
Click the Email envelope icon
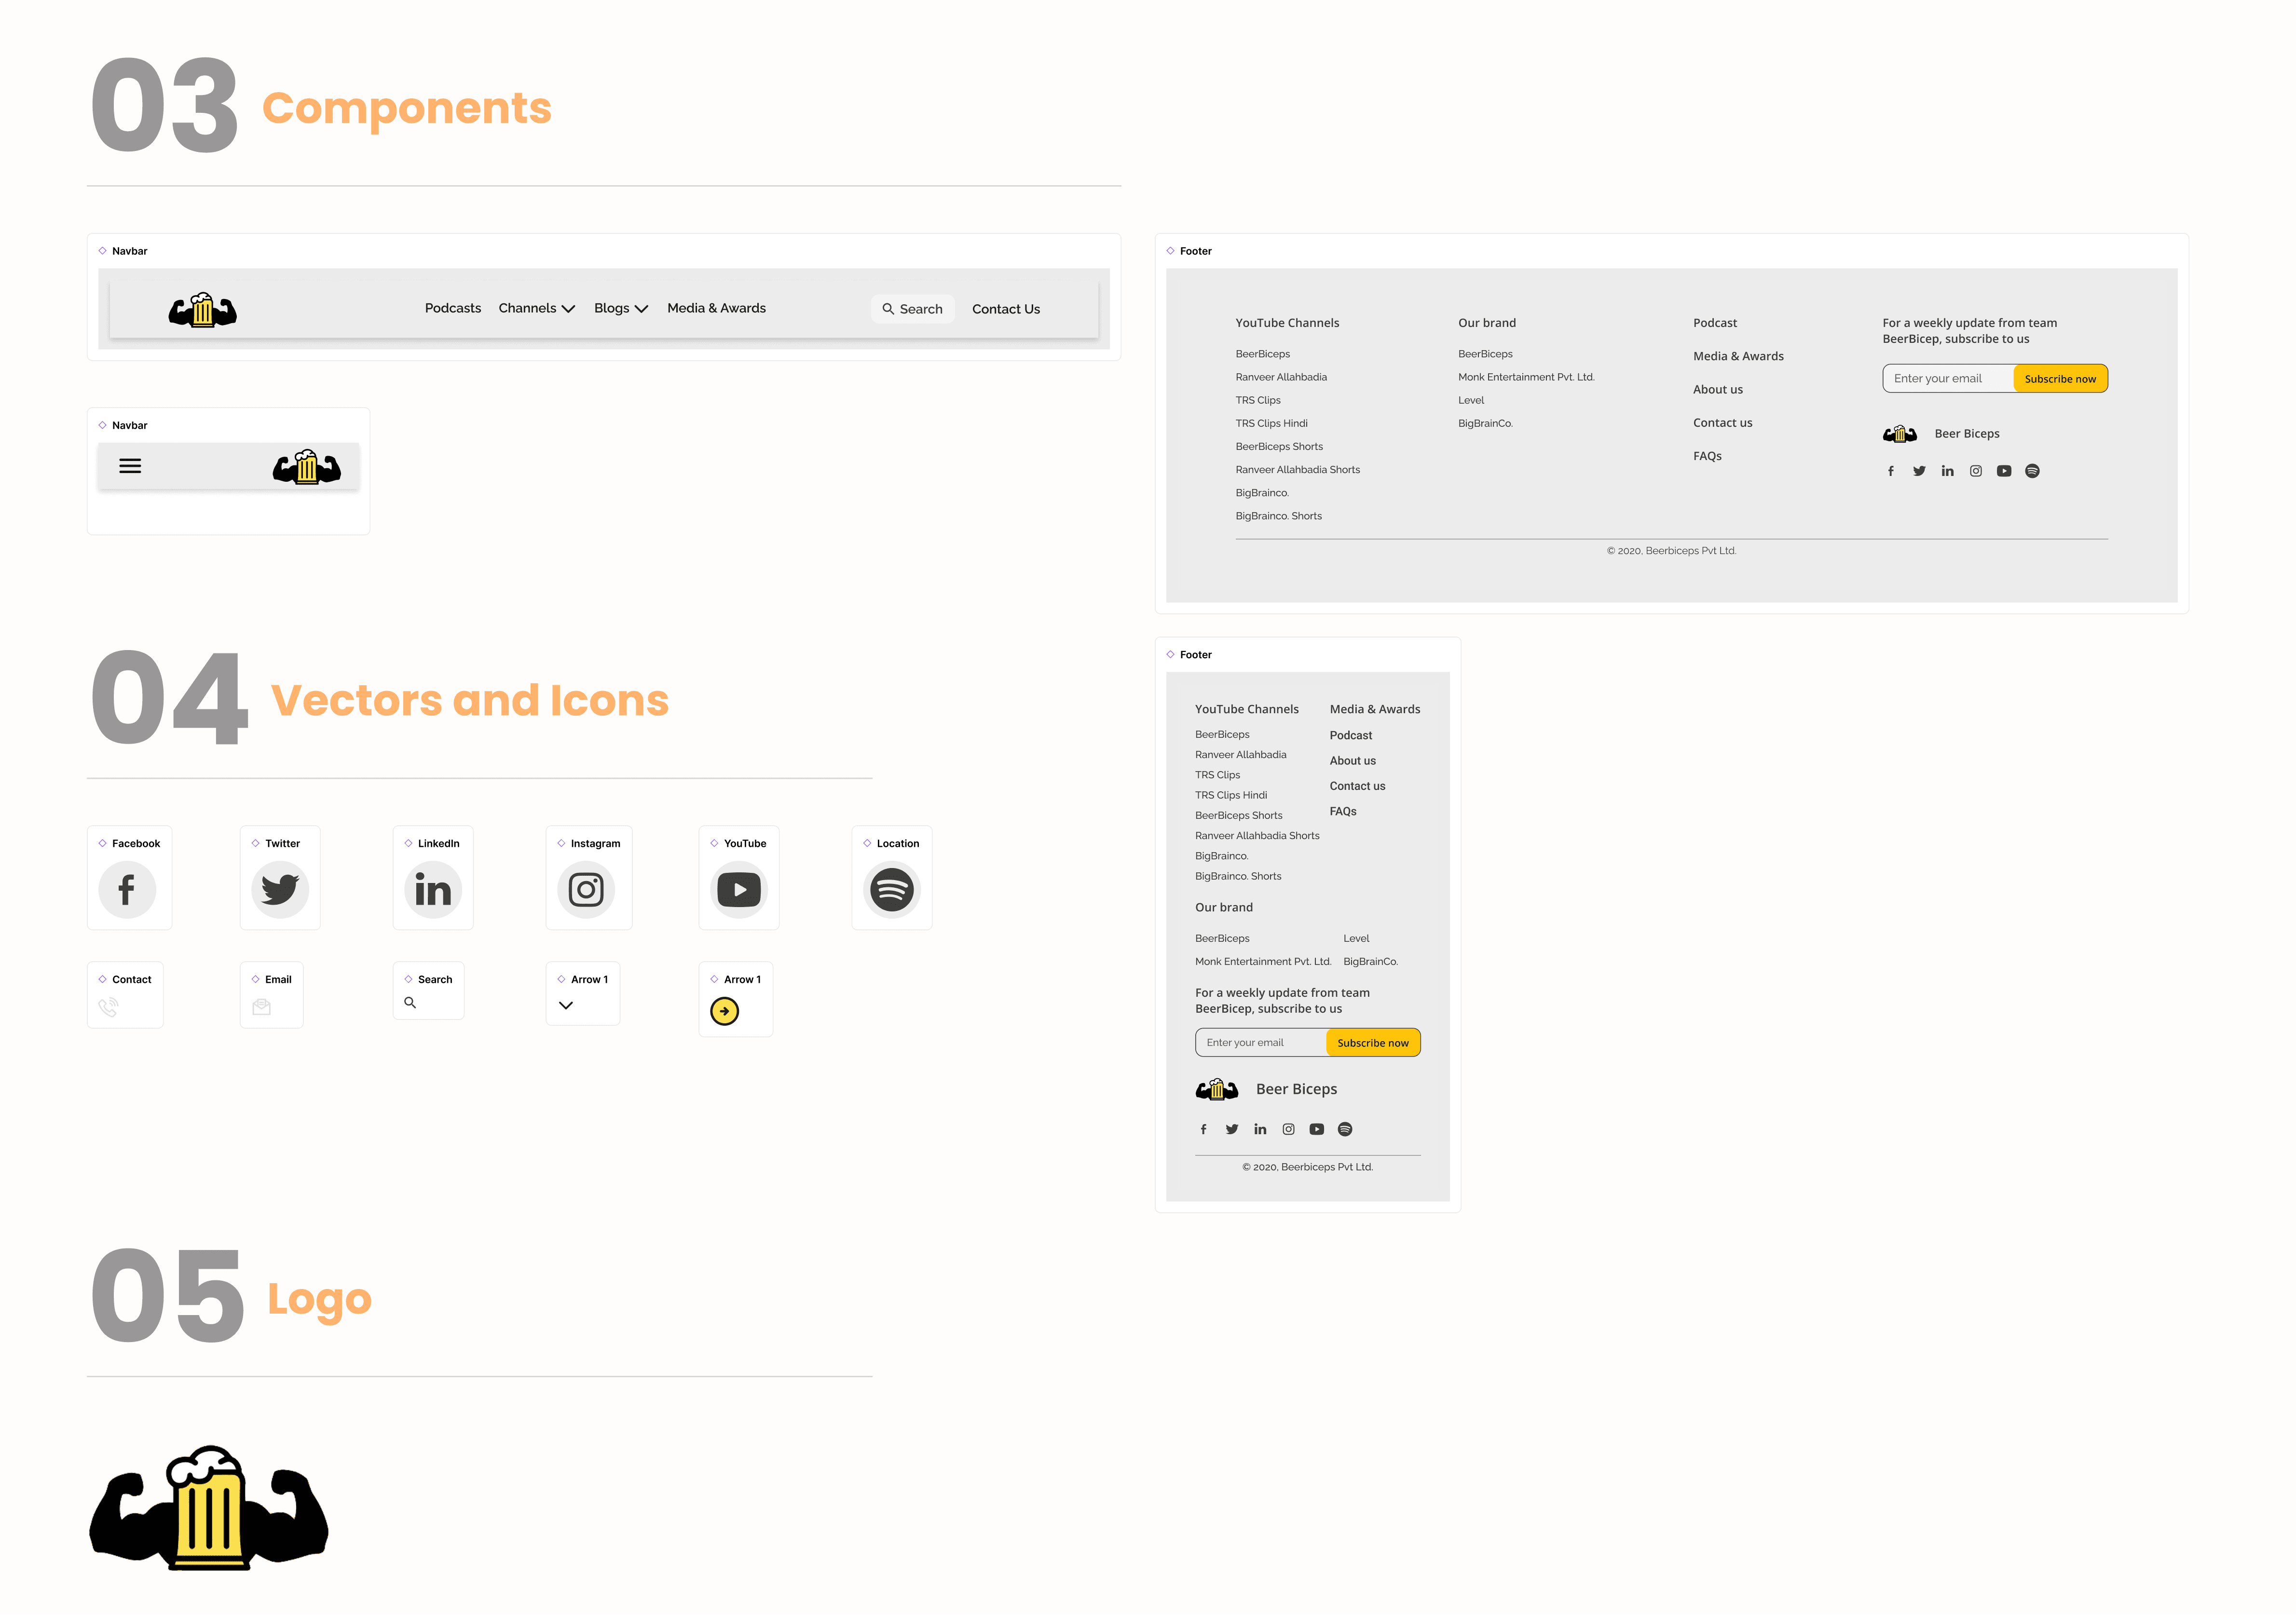(x=262, y=1008)
